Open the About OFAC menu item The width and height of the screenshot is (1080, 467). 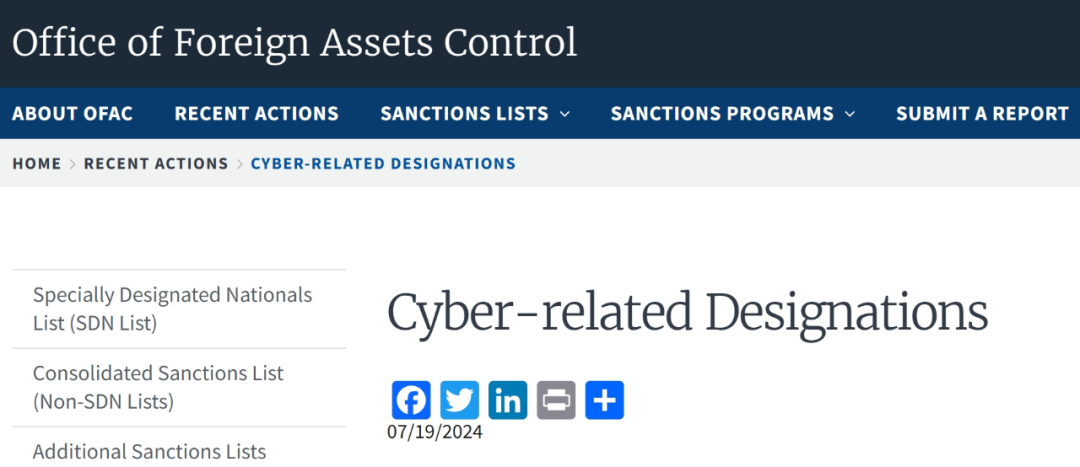[x=72, y=114]
